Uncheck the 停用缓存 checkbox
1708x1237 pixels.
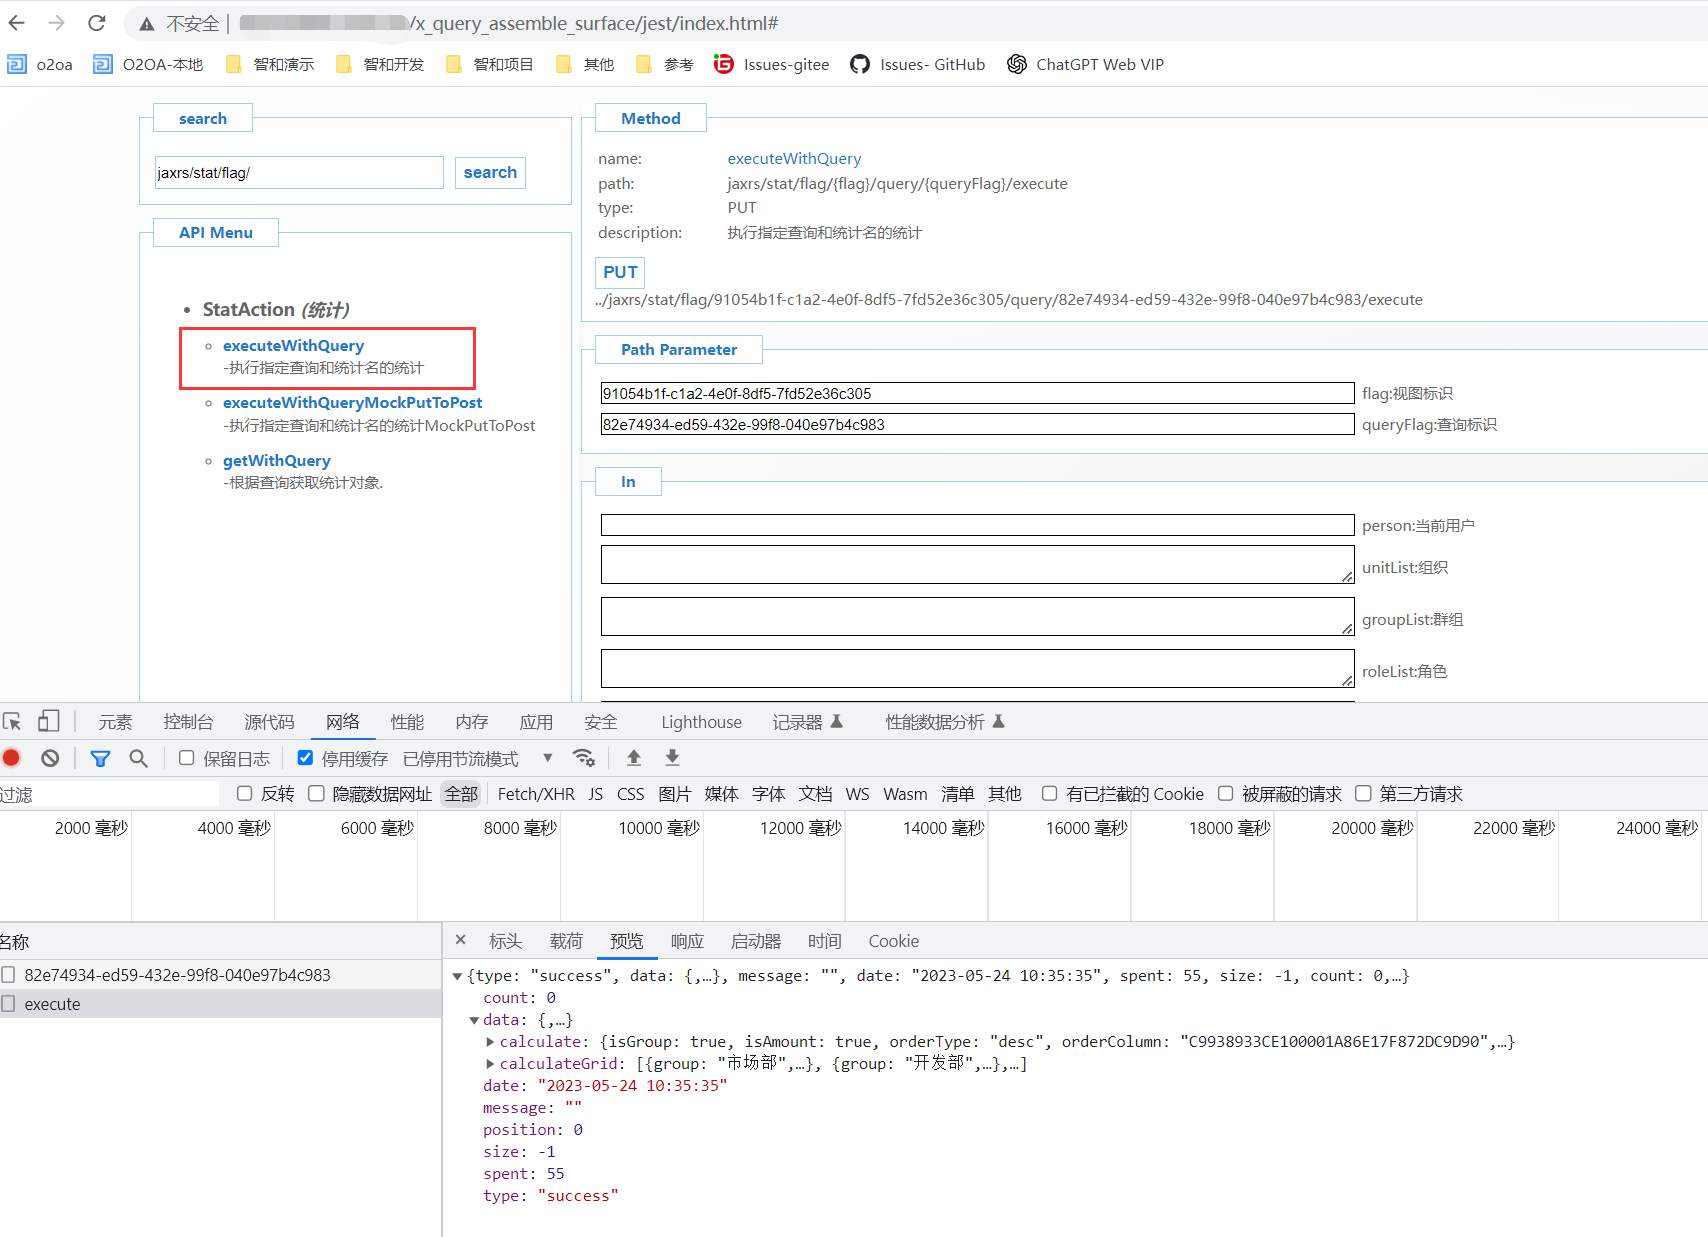point(306,758)
